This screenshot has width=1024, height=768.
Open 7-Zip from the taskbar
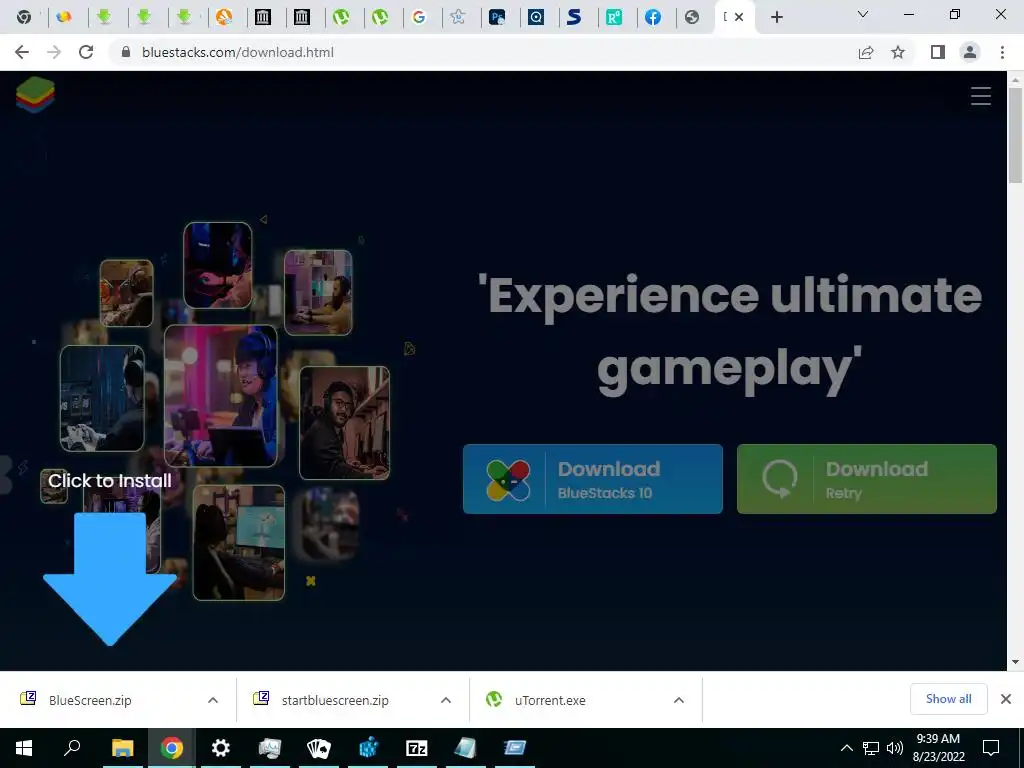point(417,748)
